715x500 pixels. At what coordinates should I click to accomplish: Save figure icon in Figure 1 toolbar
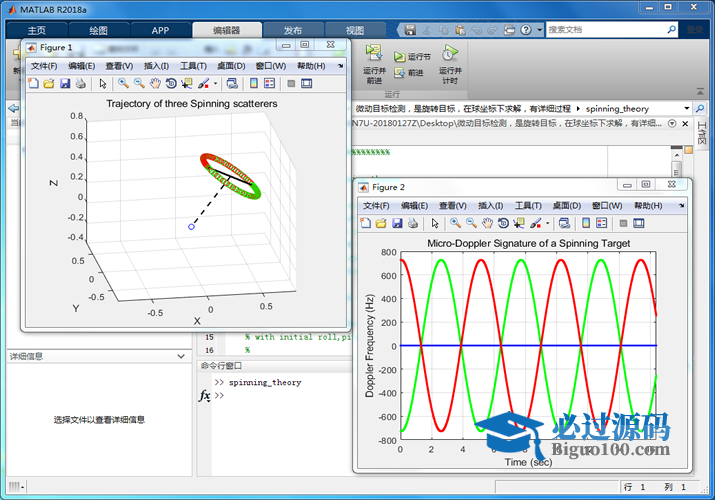pyautogui.click(x=65, y=83)
